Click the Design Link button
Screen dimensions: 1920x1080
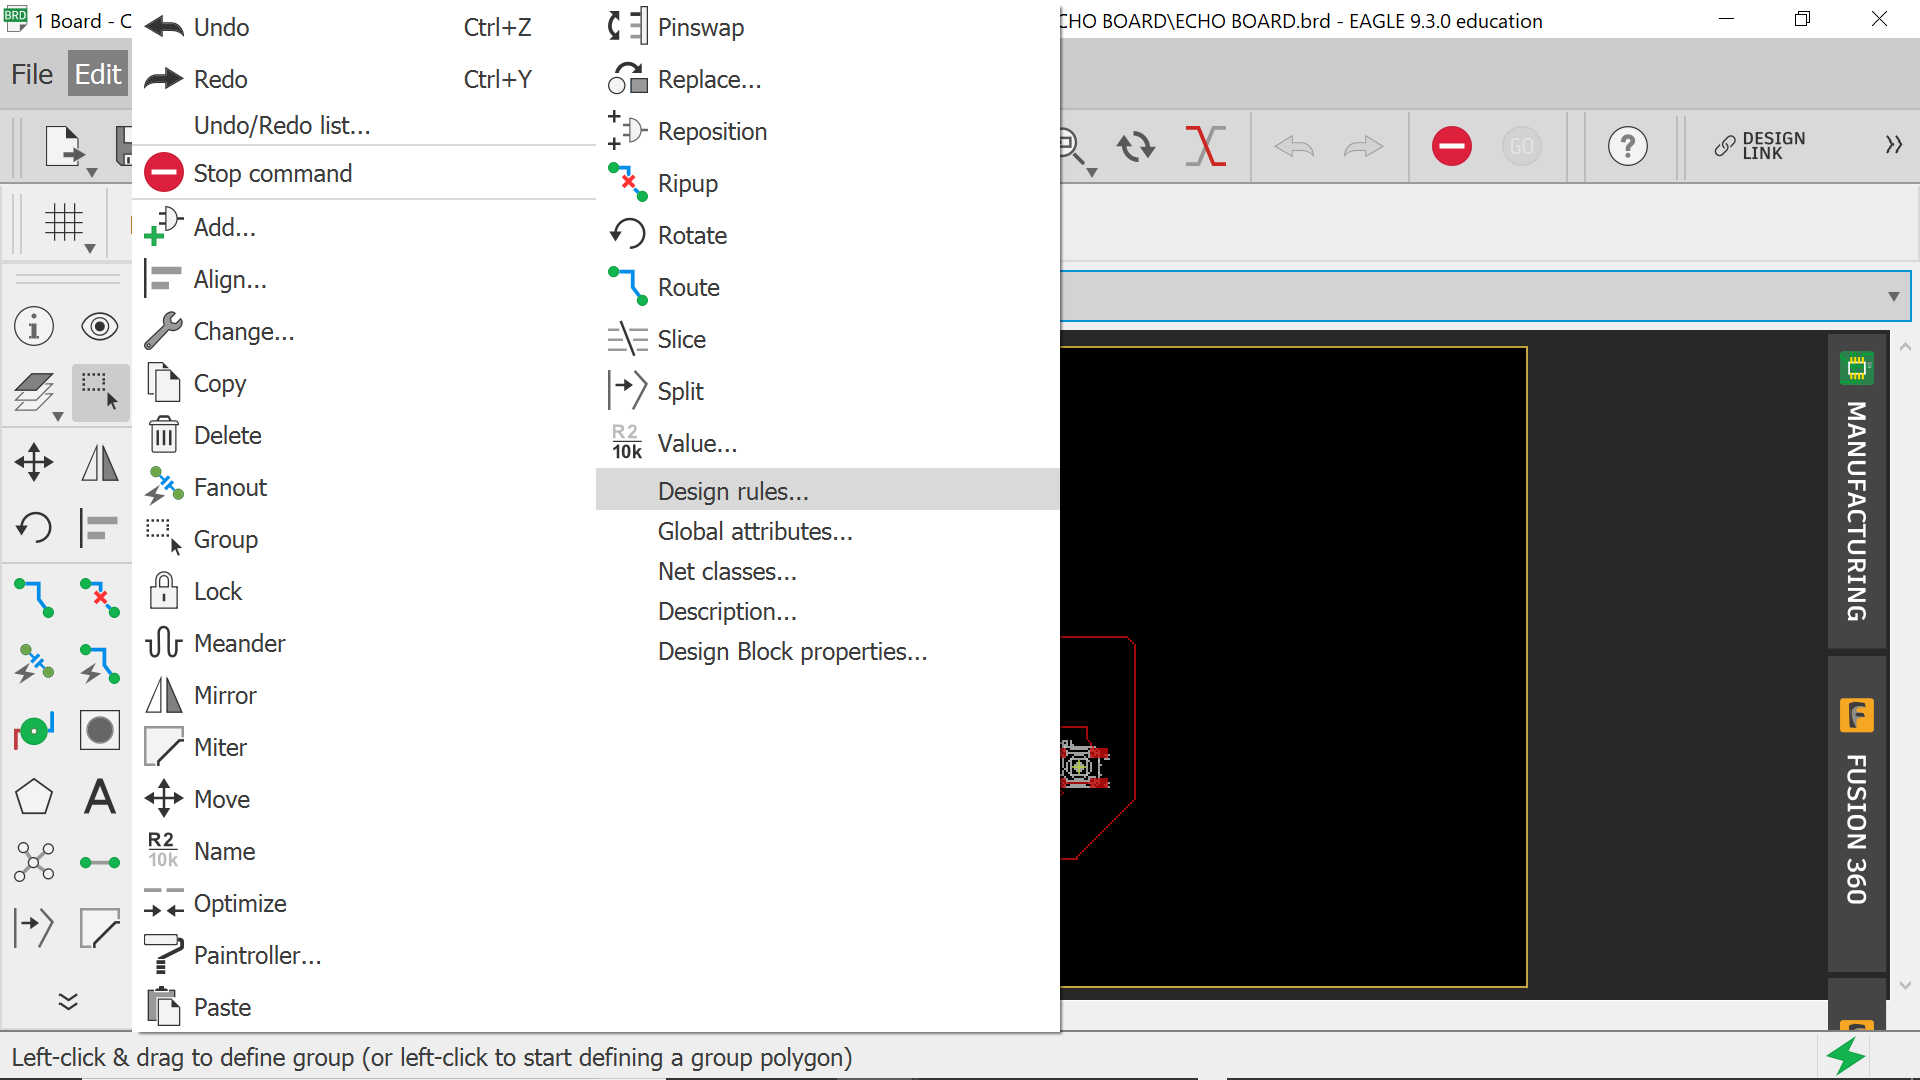click(1760, 146)
